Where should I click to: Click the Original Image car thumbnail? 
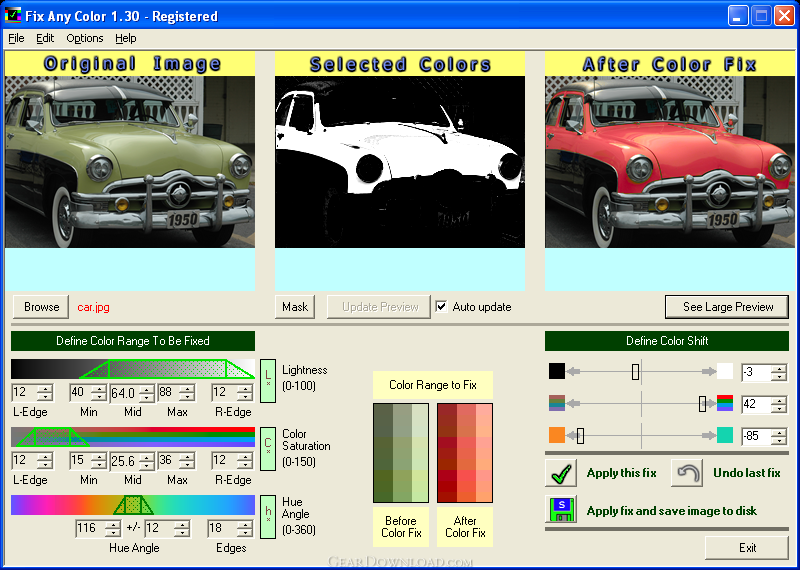130,162
